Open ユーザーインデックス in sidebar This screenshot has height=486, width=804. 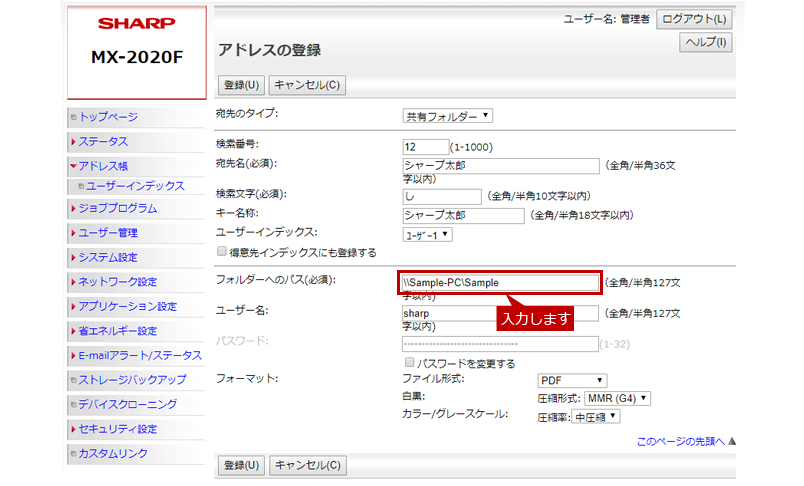point(134,186)
